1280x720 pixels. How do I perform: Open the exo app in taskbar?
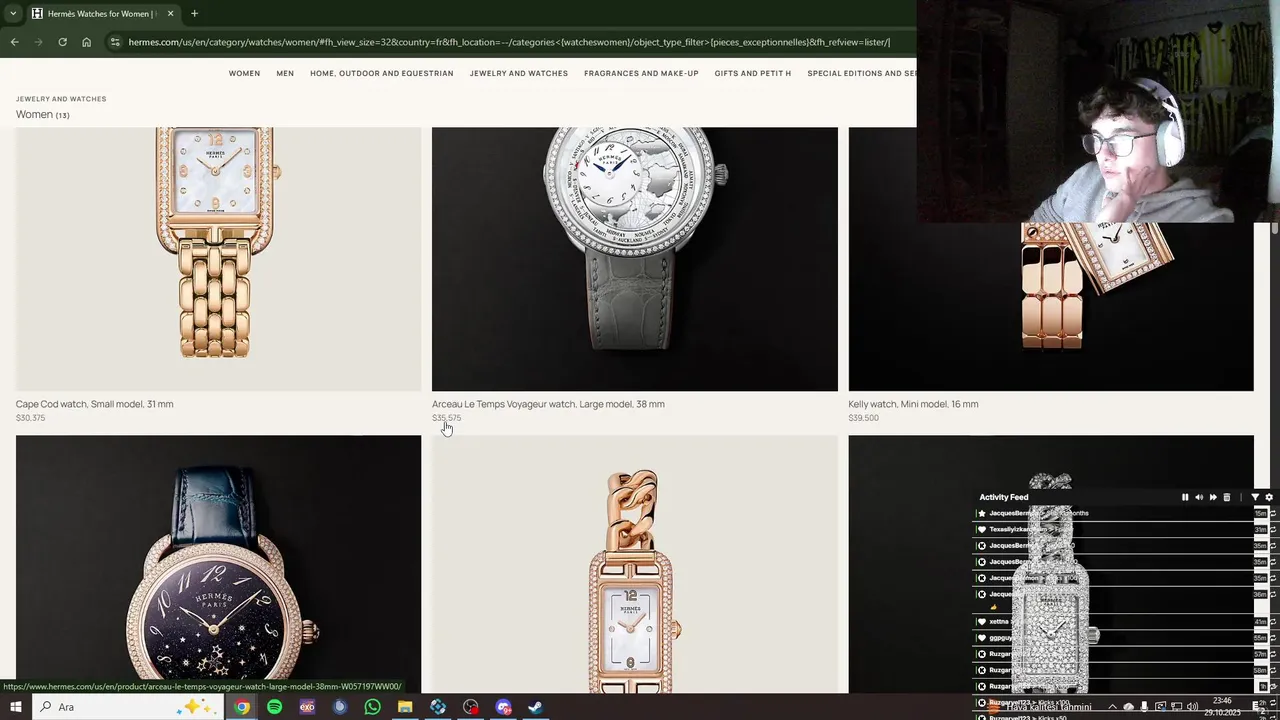(307, 707)
